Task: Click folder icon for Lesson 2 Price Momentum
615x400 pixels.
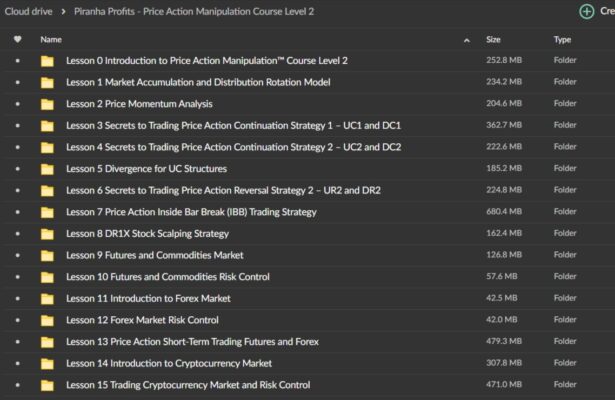Action: (x=47, y=104)
